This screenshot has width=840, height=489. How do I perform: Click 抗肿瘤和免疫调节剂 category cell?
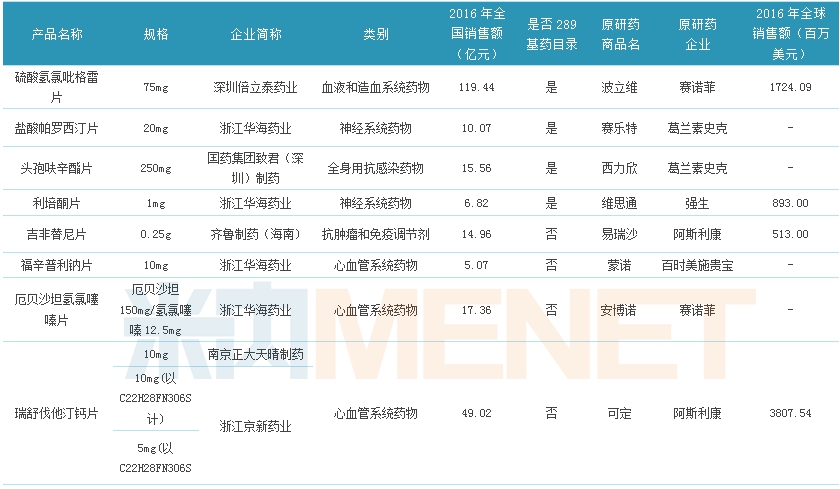click(376, 234)
